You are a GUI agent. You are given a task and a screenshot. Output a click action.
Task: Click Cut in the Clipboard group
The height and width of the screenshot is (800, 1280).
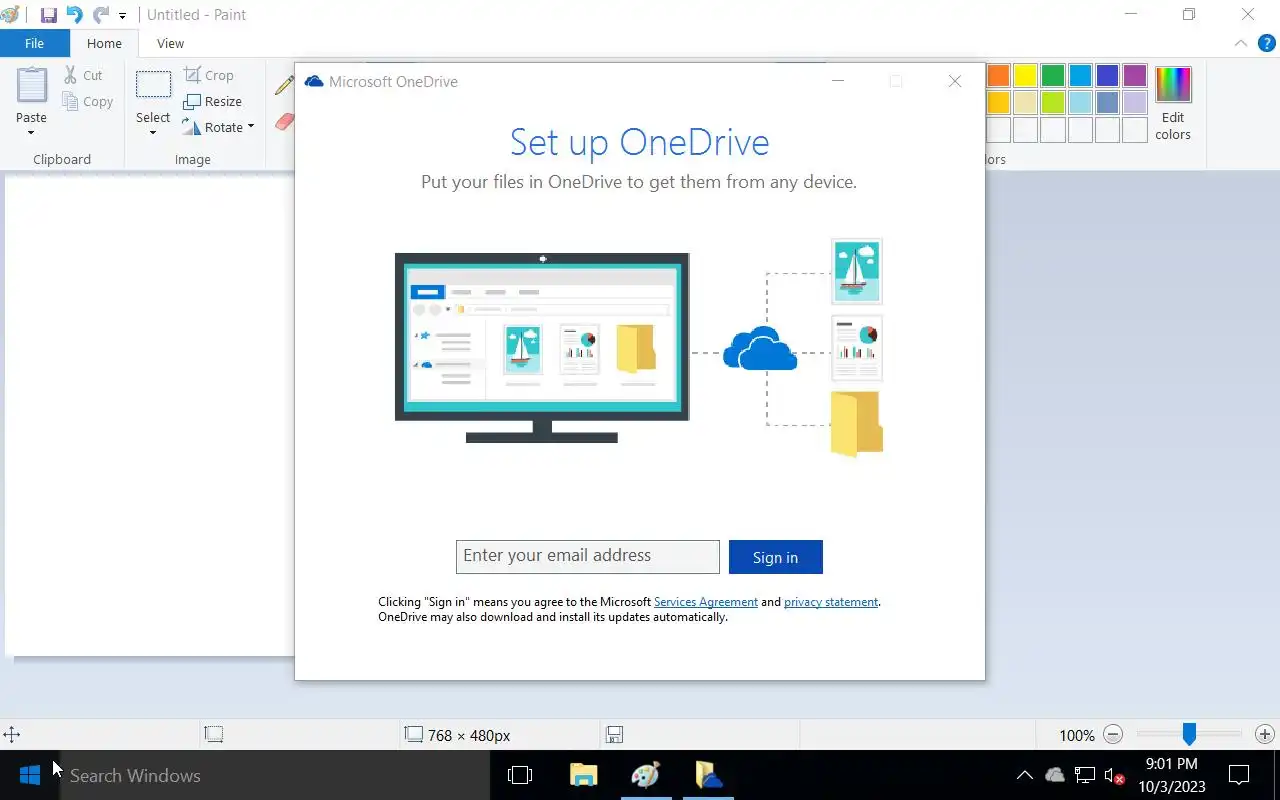point(83,75)
